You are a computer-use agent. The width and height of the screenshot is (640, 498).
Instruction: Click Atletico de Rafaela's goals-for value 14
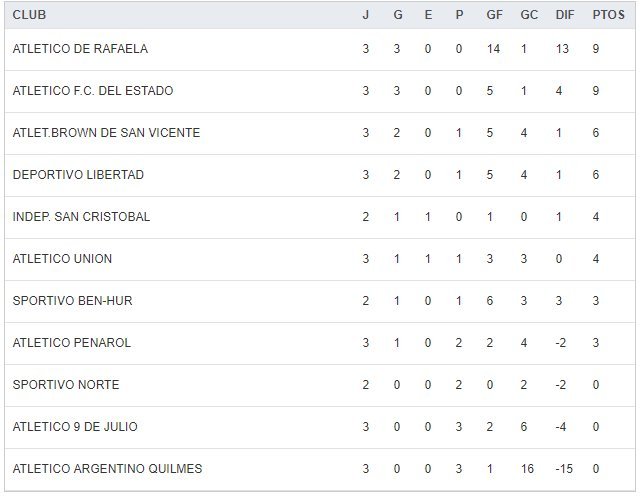pyautogui.click(x=493, y=49)
